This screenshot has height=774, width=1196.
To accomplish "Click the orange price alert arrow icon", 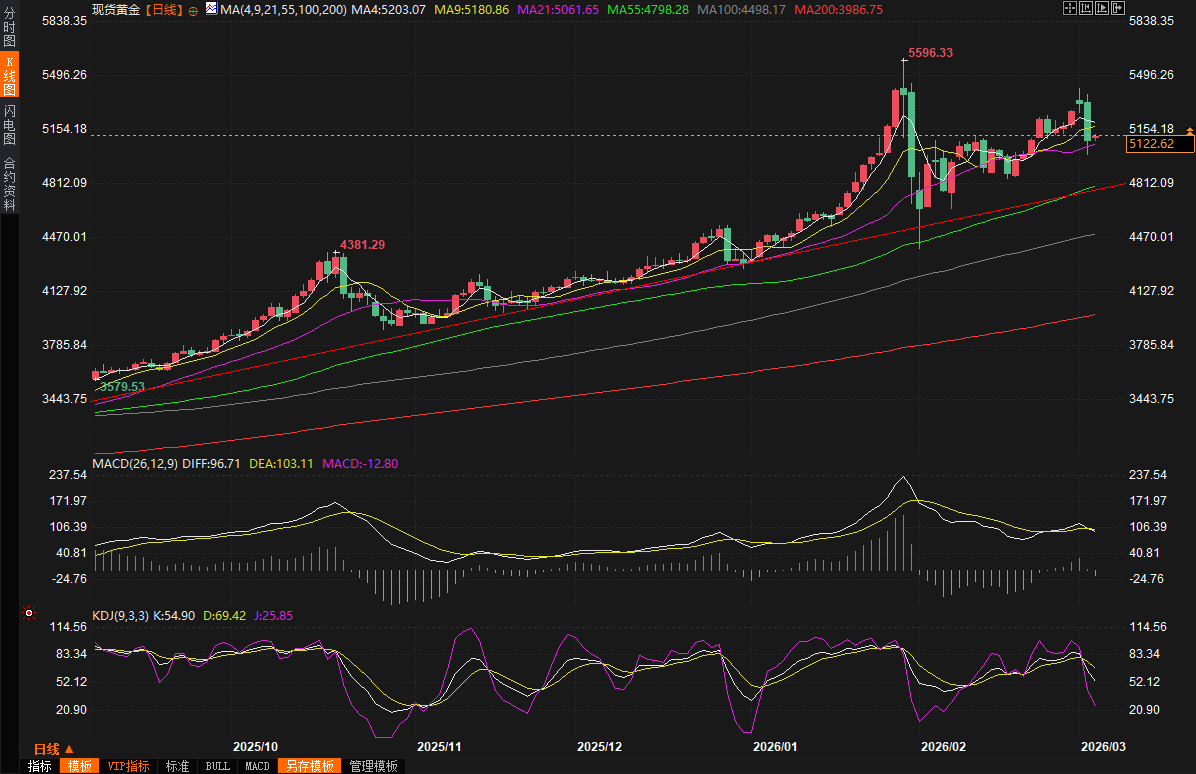I will coord(1189,131).
